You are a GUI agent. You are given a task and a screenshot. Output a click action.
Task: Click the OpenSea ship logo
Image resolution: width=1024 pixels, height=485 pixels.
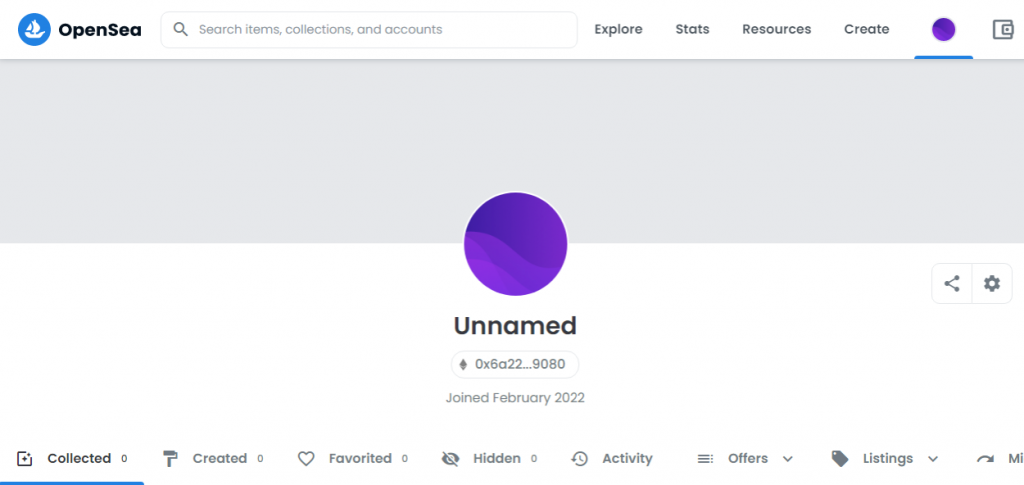[x=35, y=30]
